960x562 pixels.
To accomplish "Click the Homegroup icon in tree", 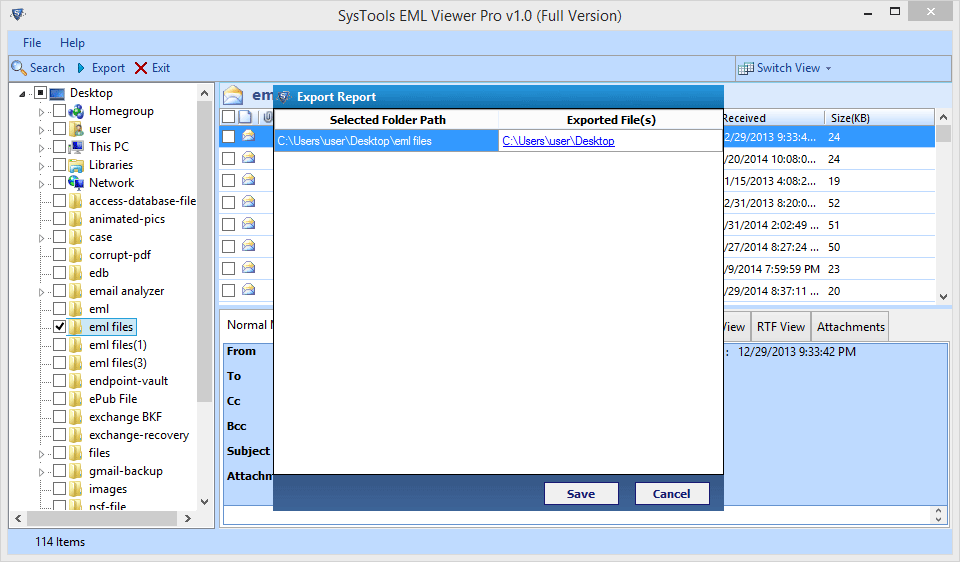I will click(76, 111).
